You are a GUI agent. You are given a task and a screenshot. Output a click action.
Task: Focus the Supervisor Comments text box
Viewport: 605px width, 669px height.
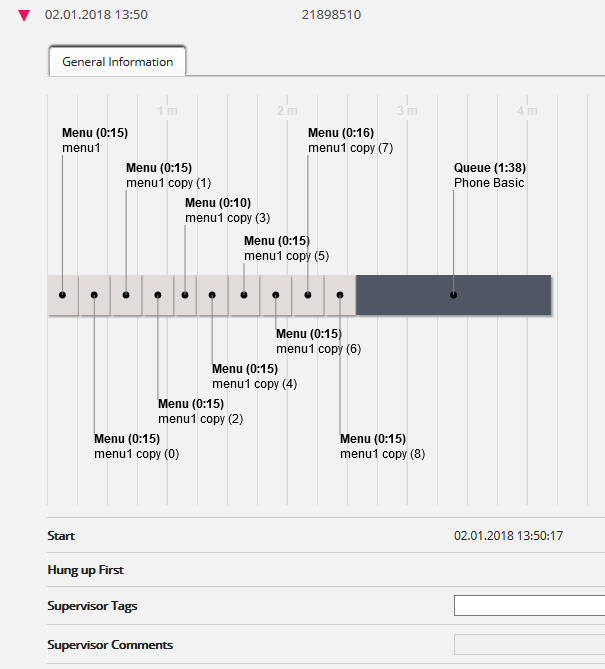coord(529,645)
